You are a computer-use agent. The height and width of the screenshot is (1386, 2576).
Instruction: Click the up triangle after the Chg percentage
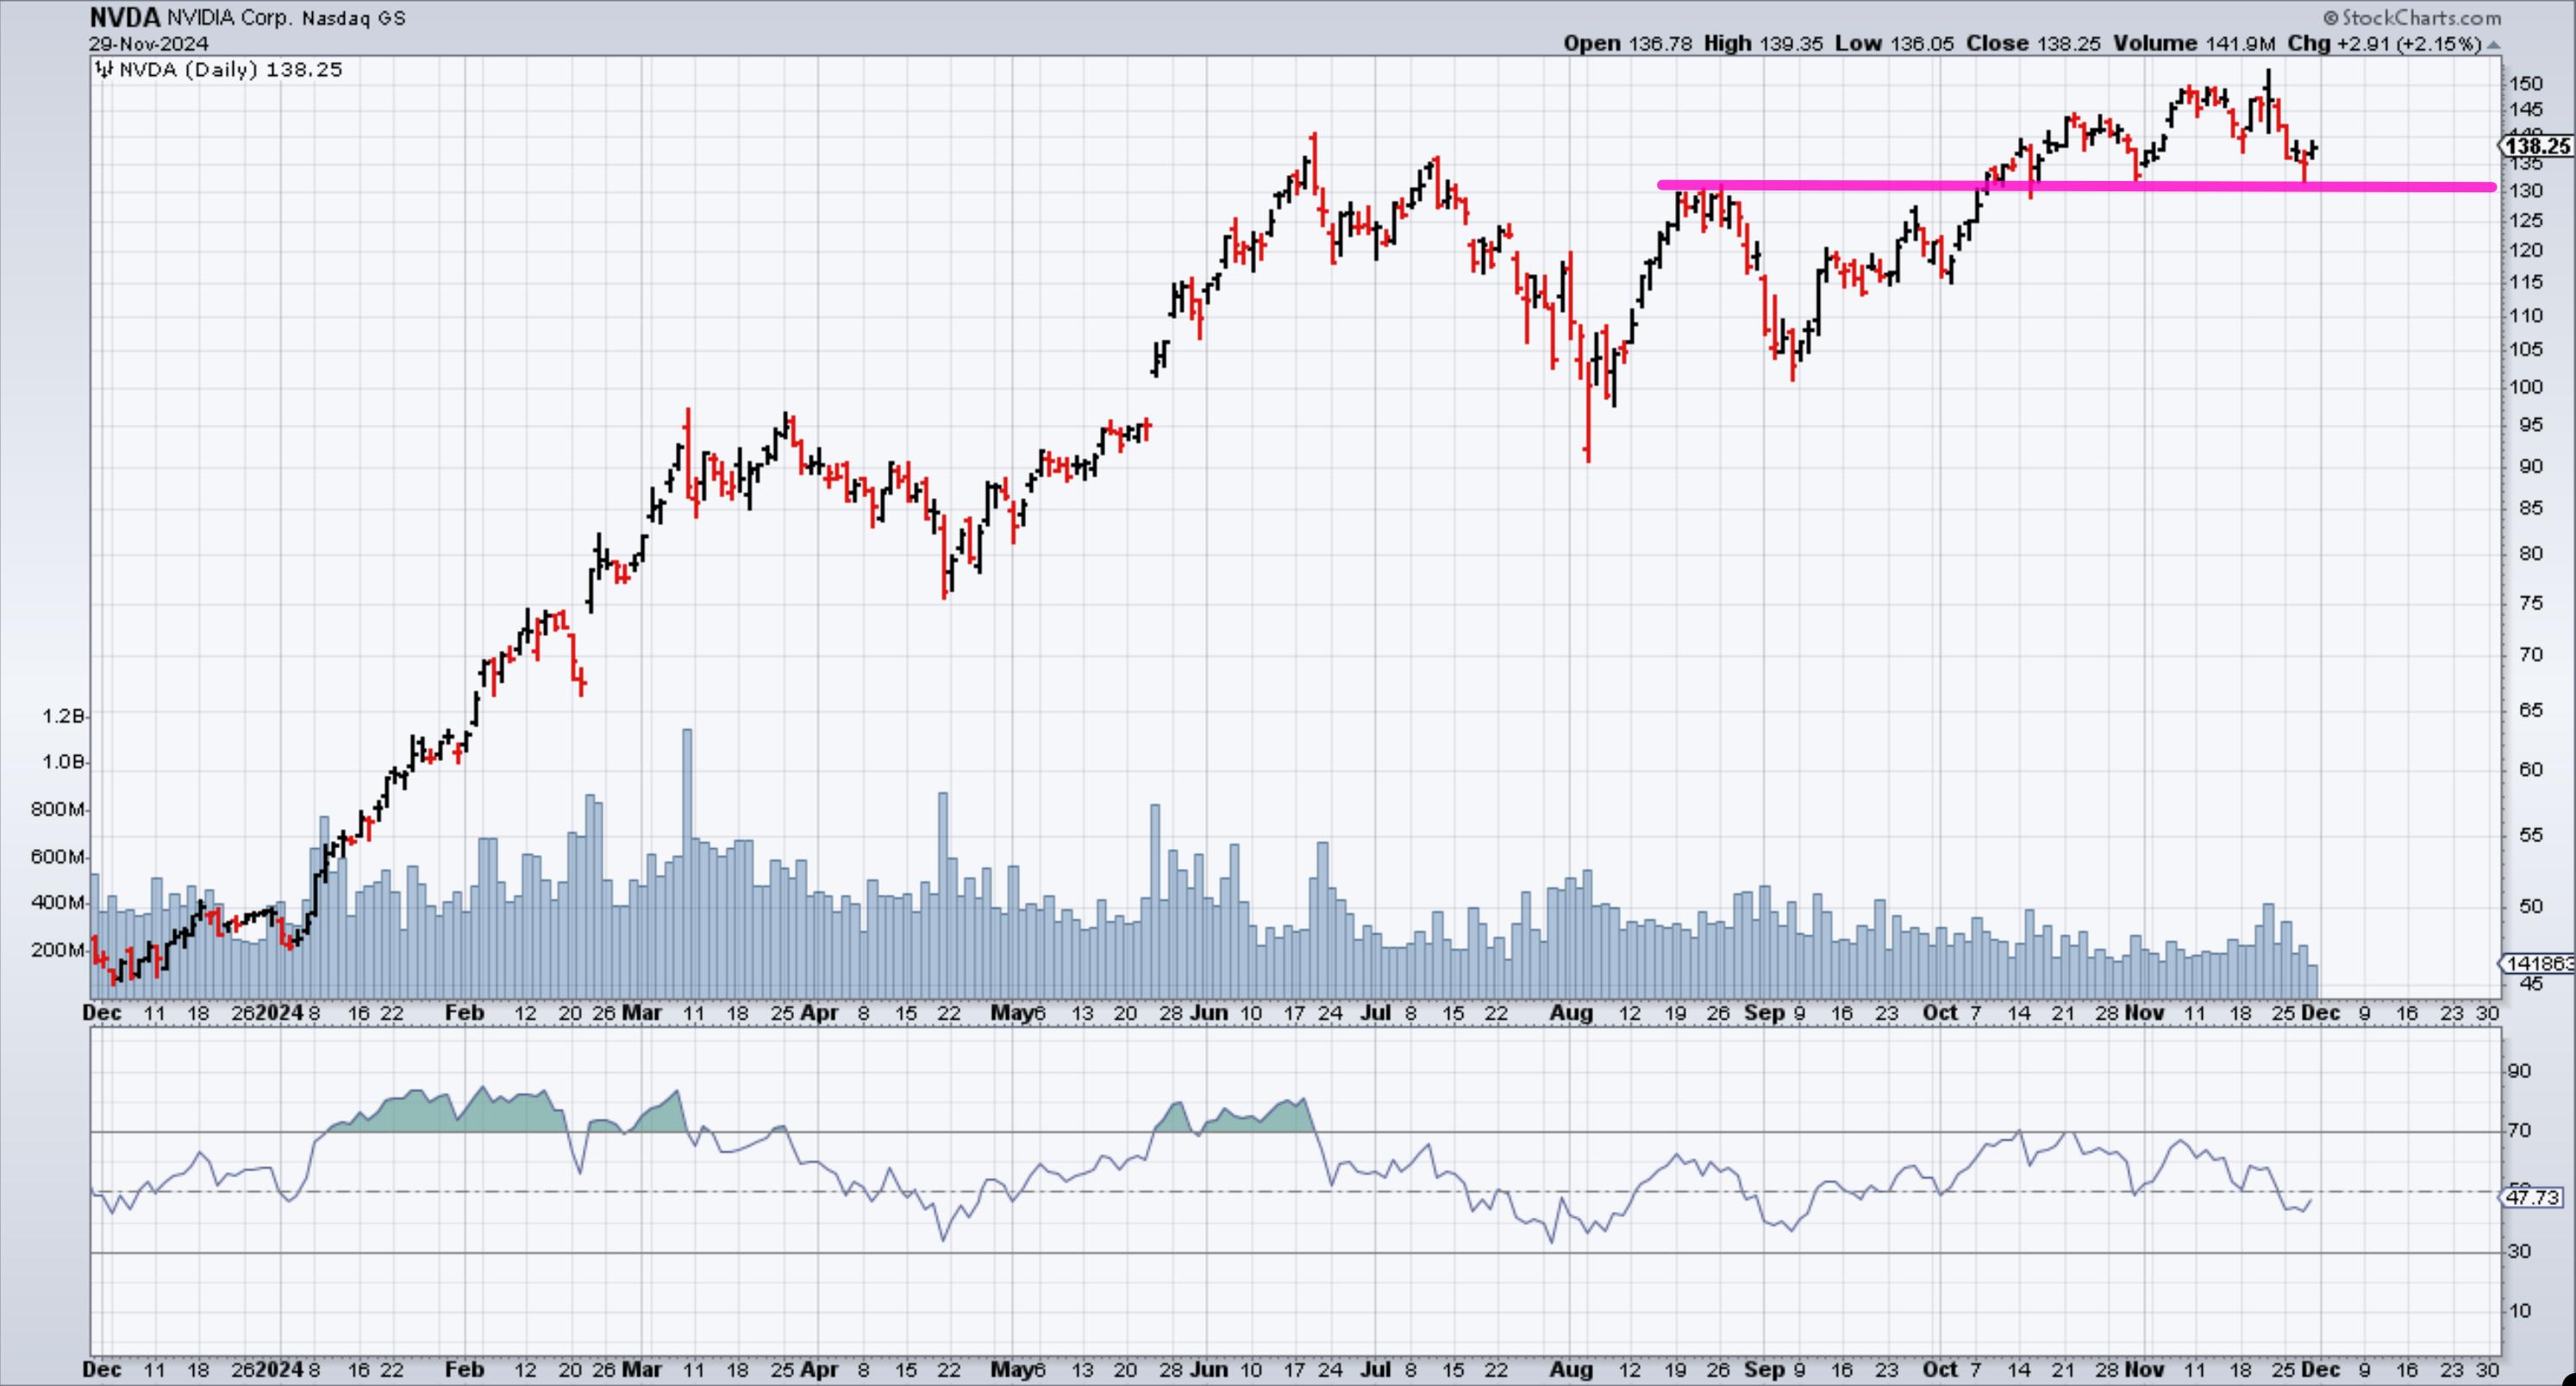[x=2494, y=45]
